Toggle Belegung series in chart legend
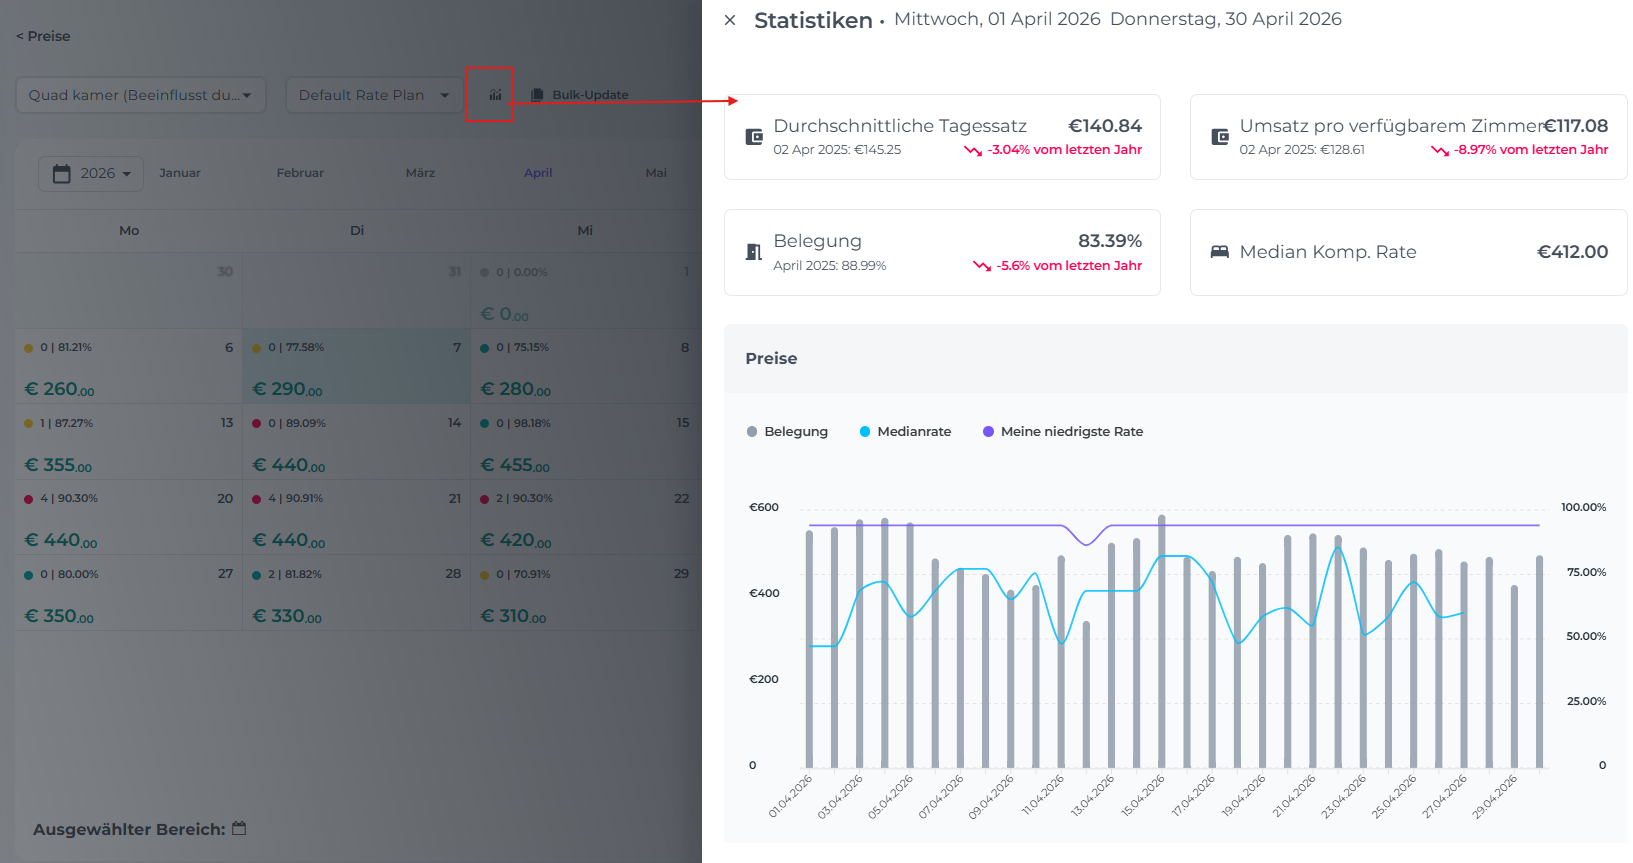 787,432
